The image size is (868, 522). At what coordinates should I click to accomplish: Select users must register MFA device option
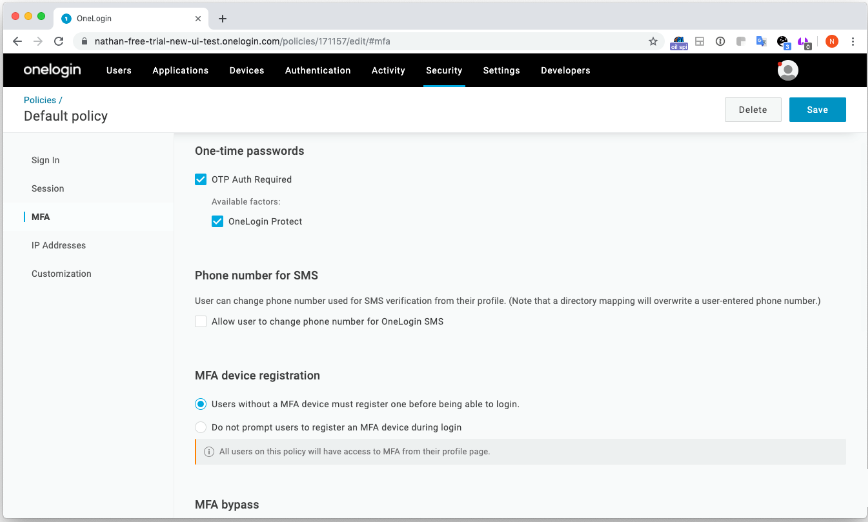pos(200,404)
